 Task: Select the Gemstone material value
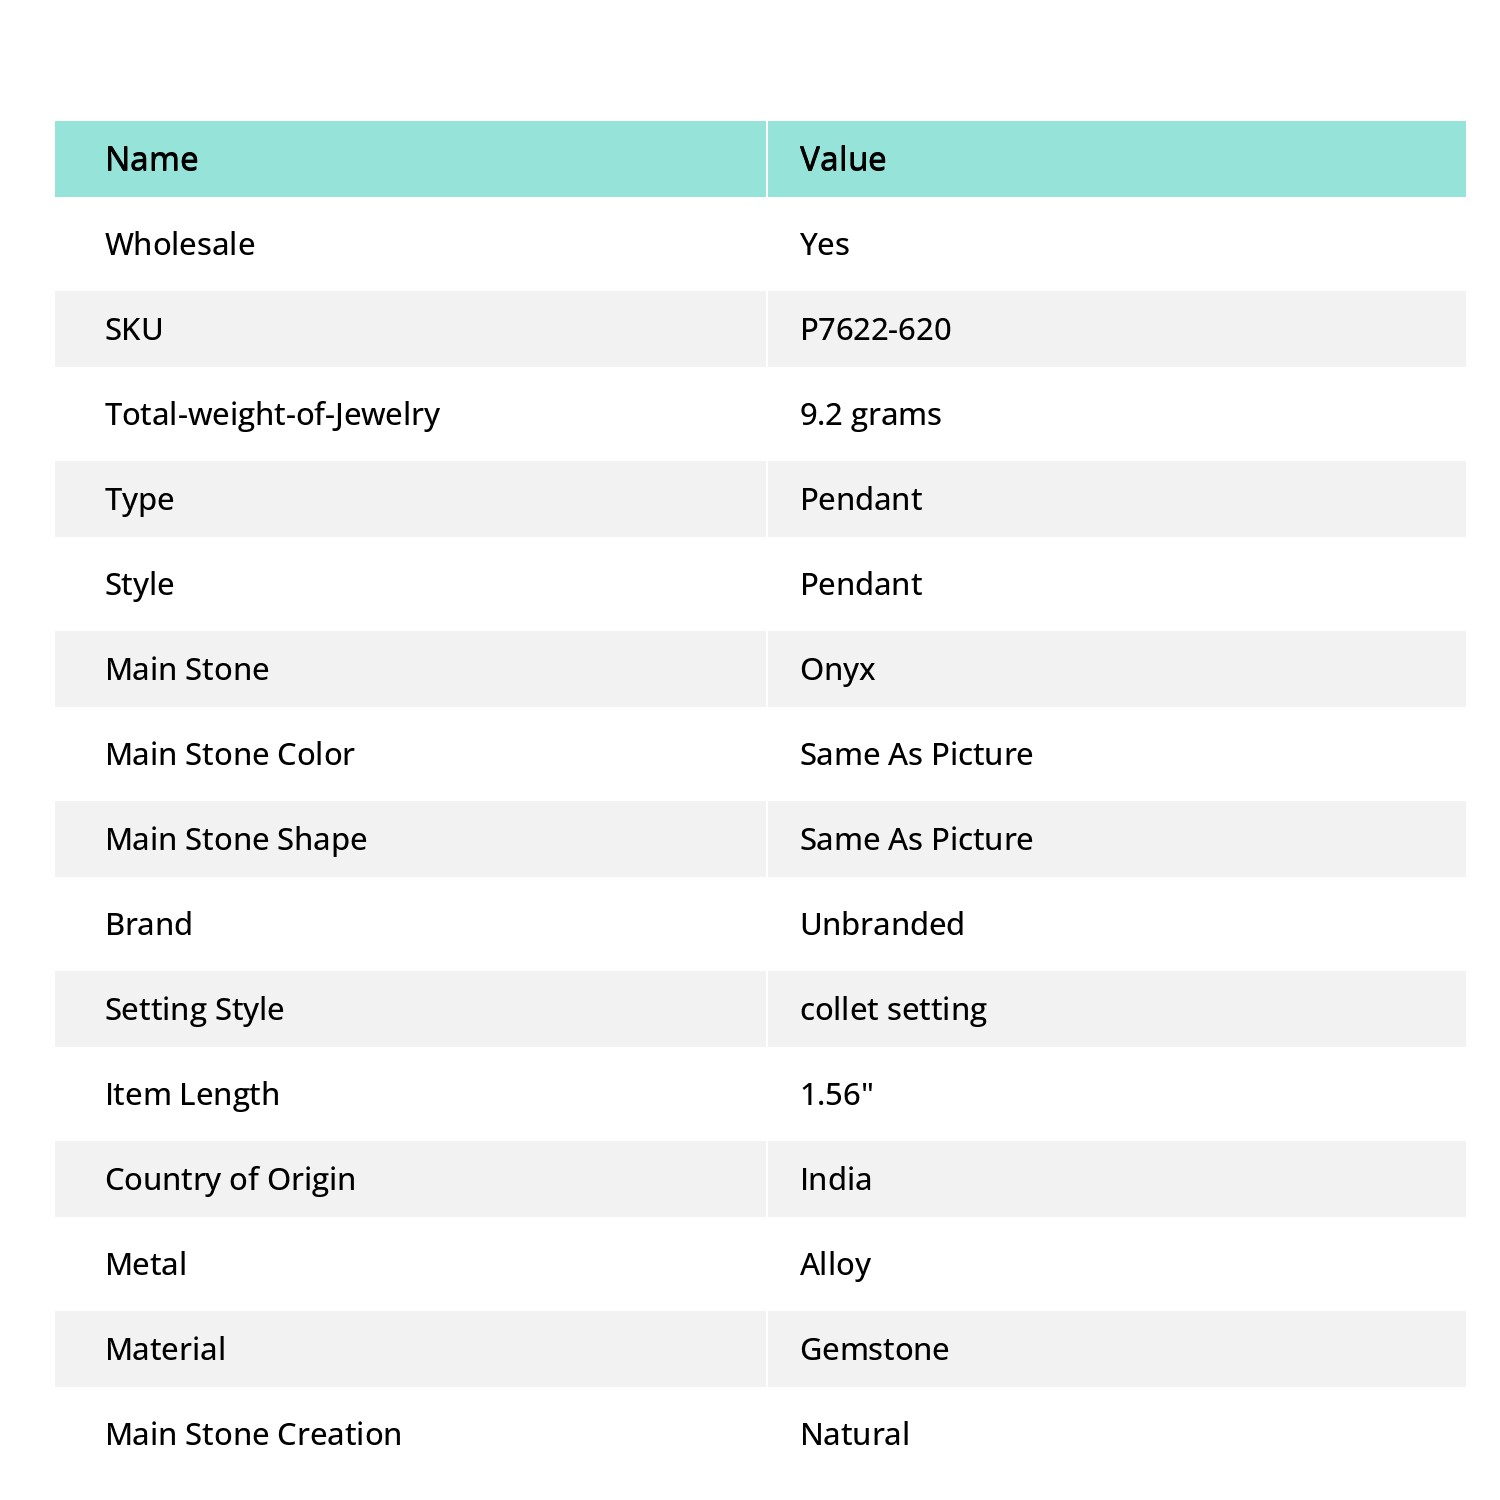[x=874, y=1349]
